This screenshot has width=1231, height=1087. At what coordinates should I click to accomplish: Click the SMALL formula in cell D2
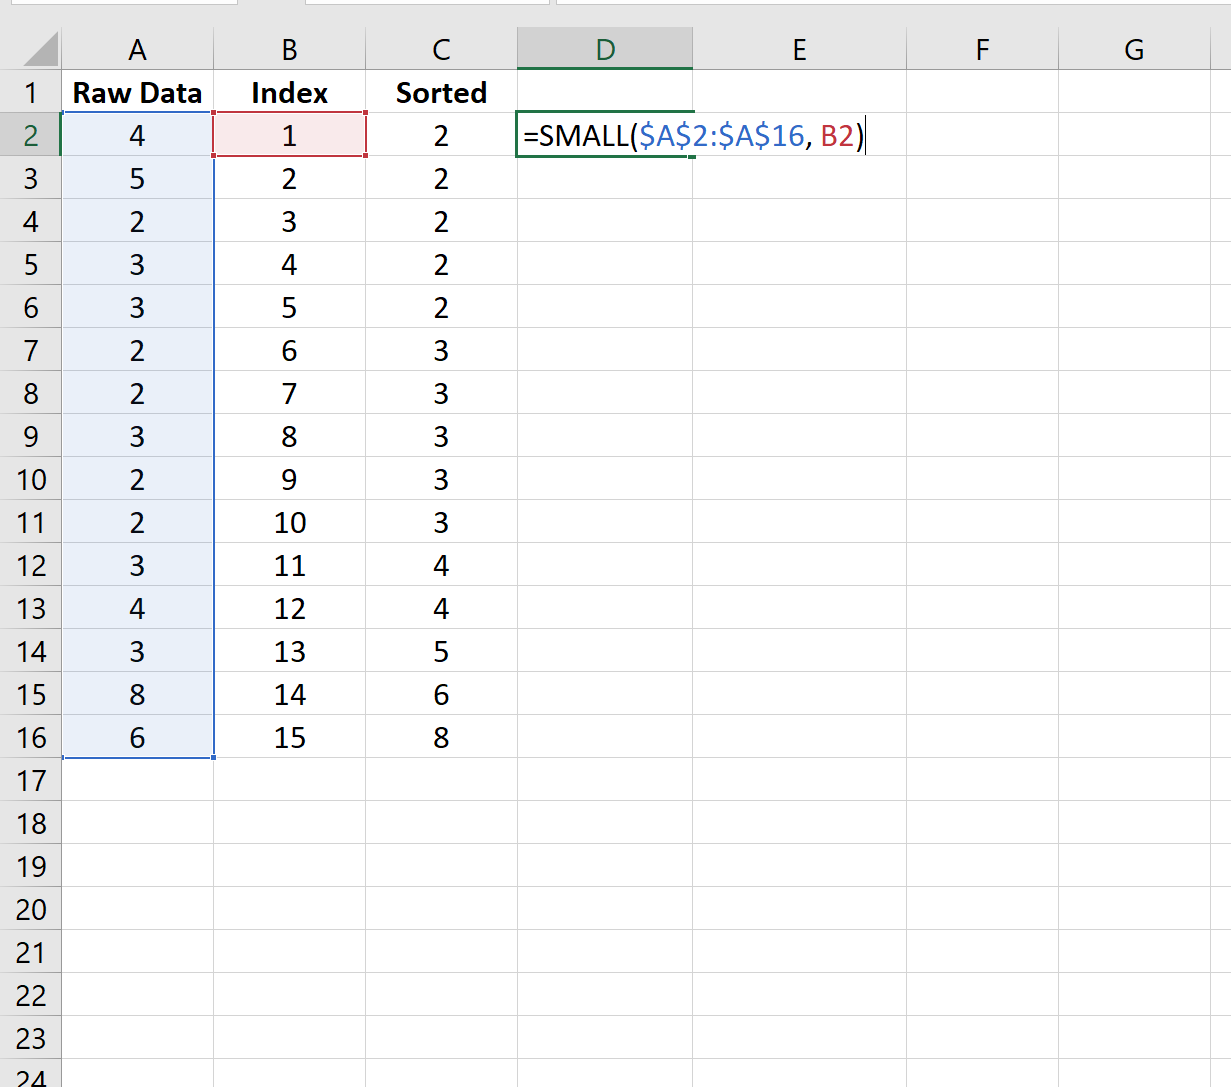tap(693, 135)
